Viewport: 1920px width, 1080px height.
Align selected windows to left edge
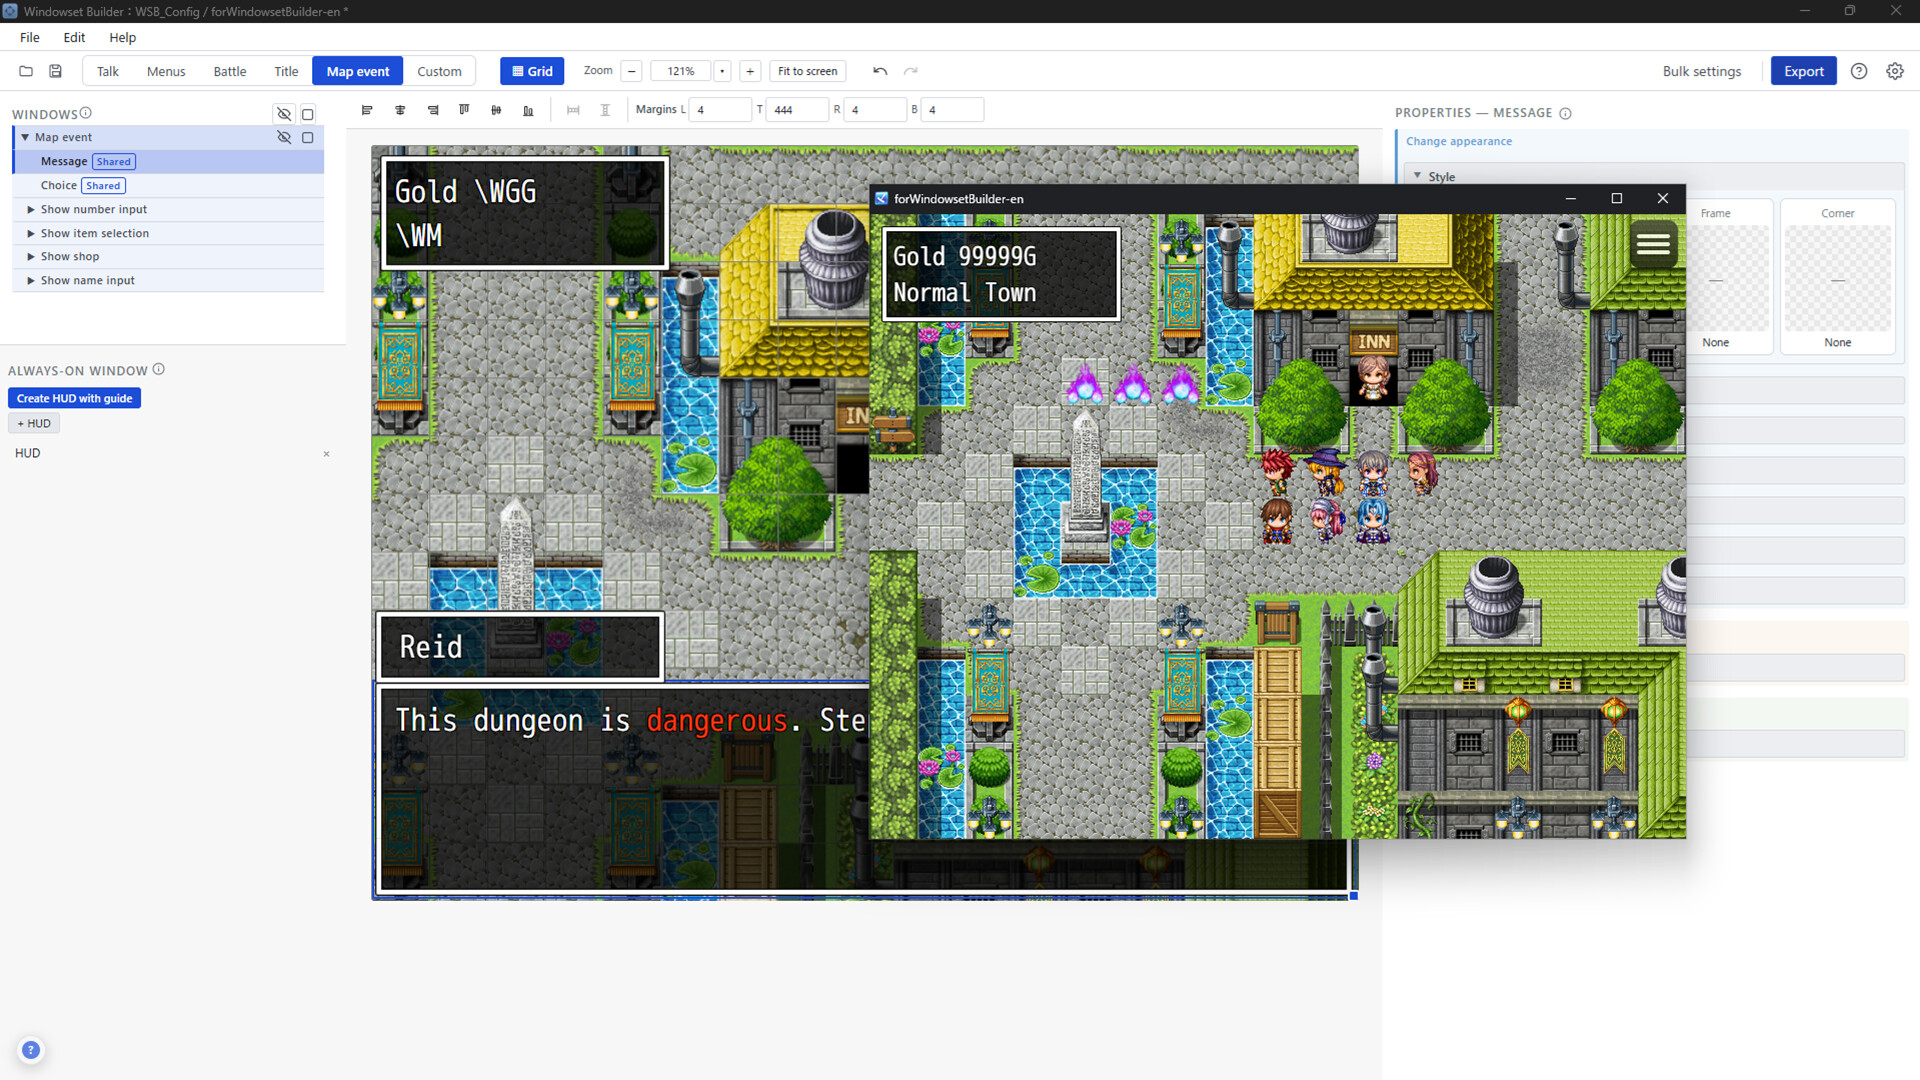click(367, 110)
